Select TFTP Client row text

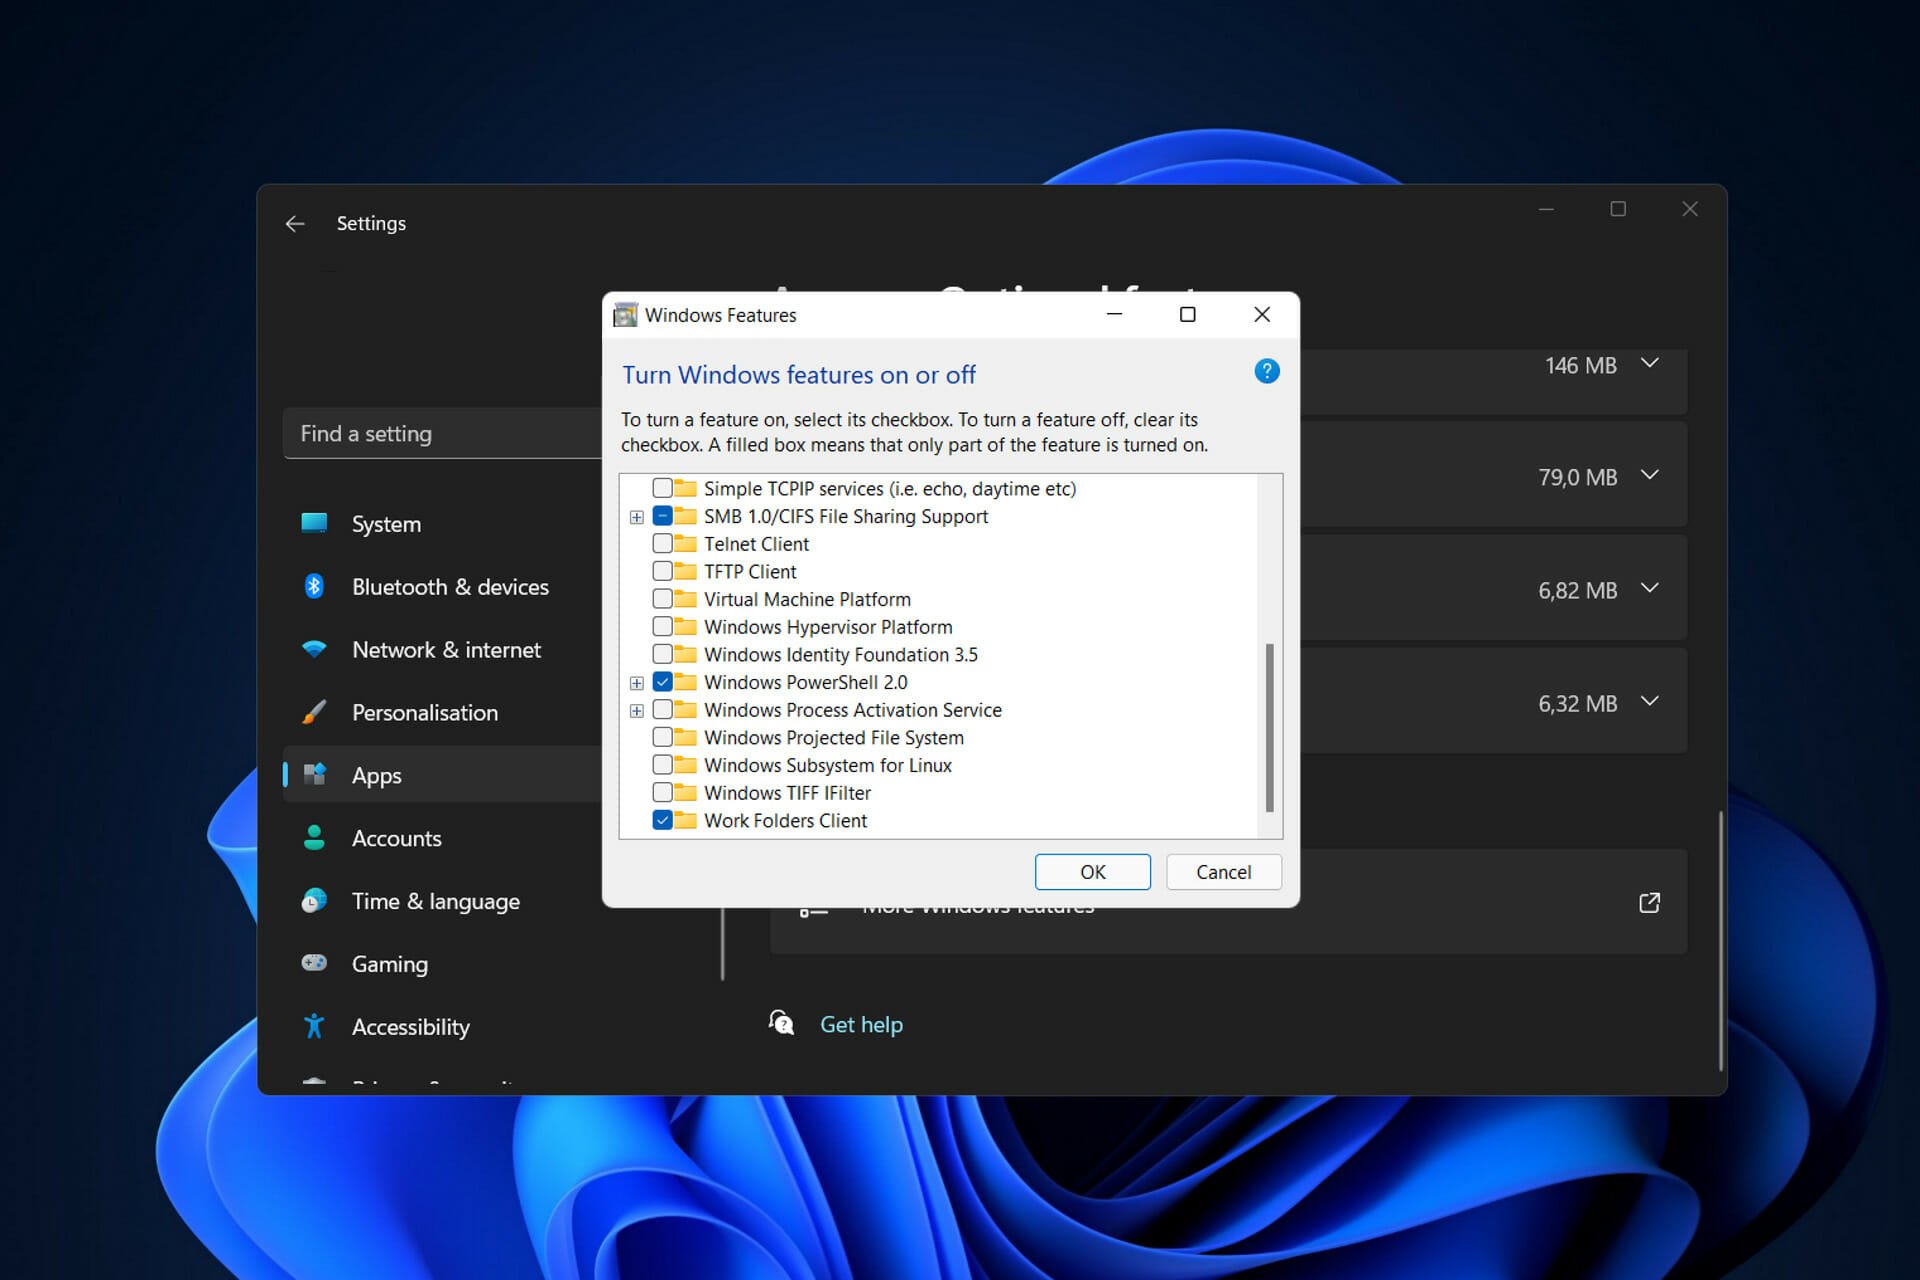coord(750,572)
